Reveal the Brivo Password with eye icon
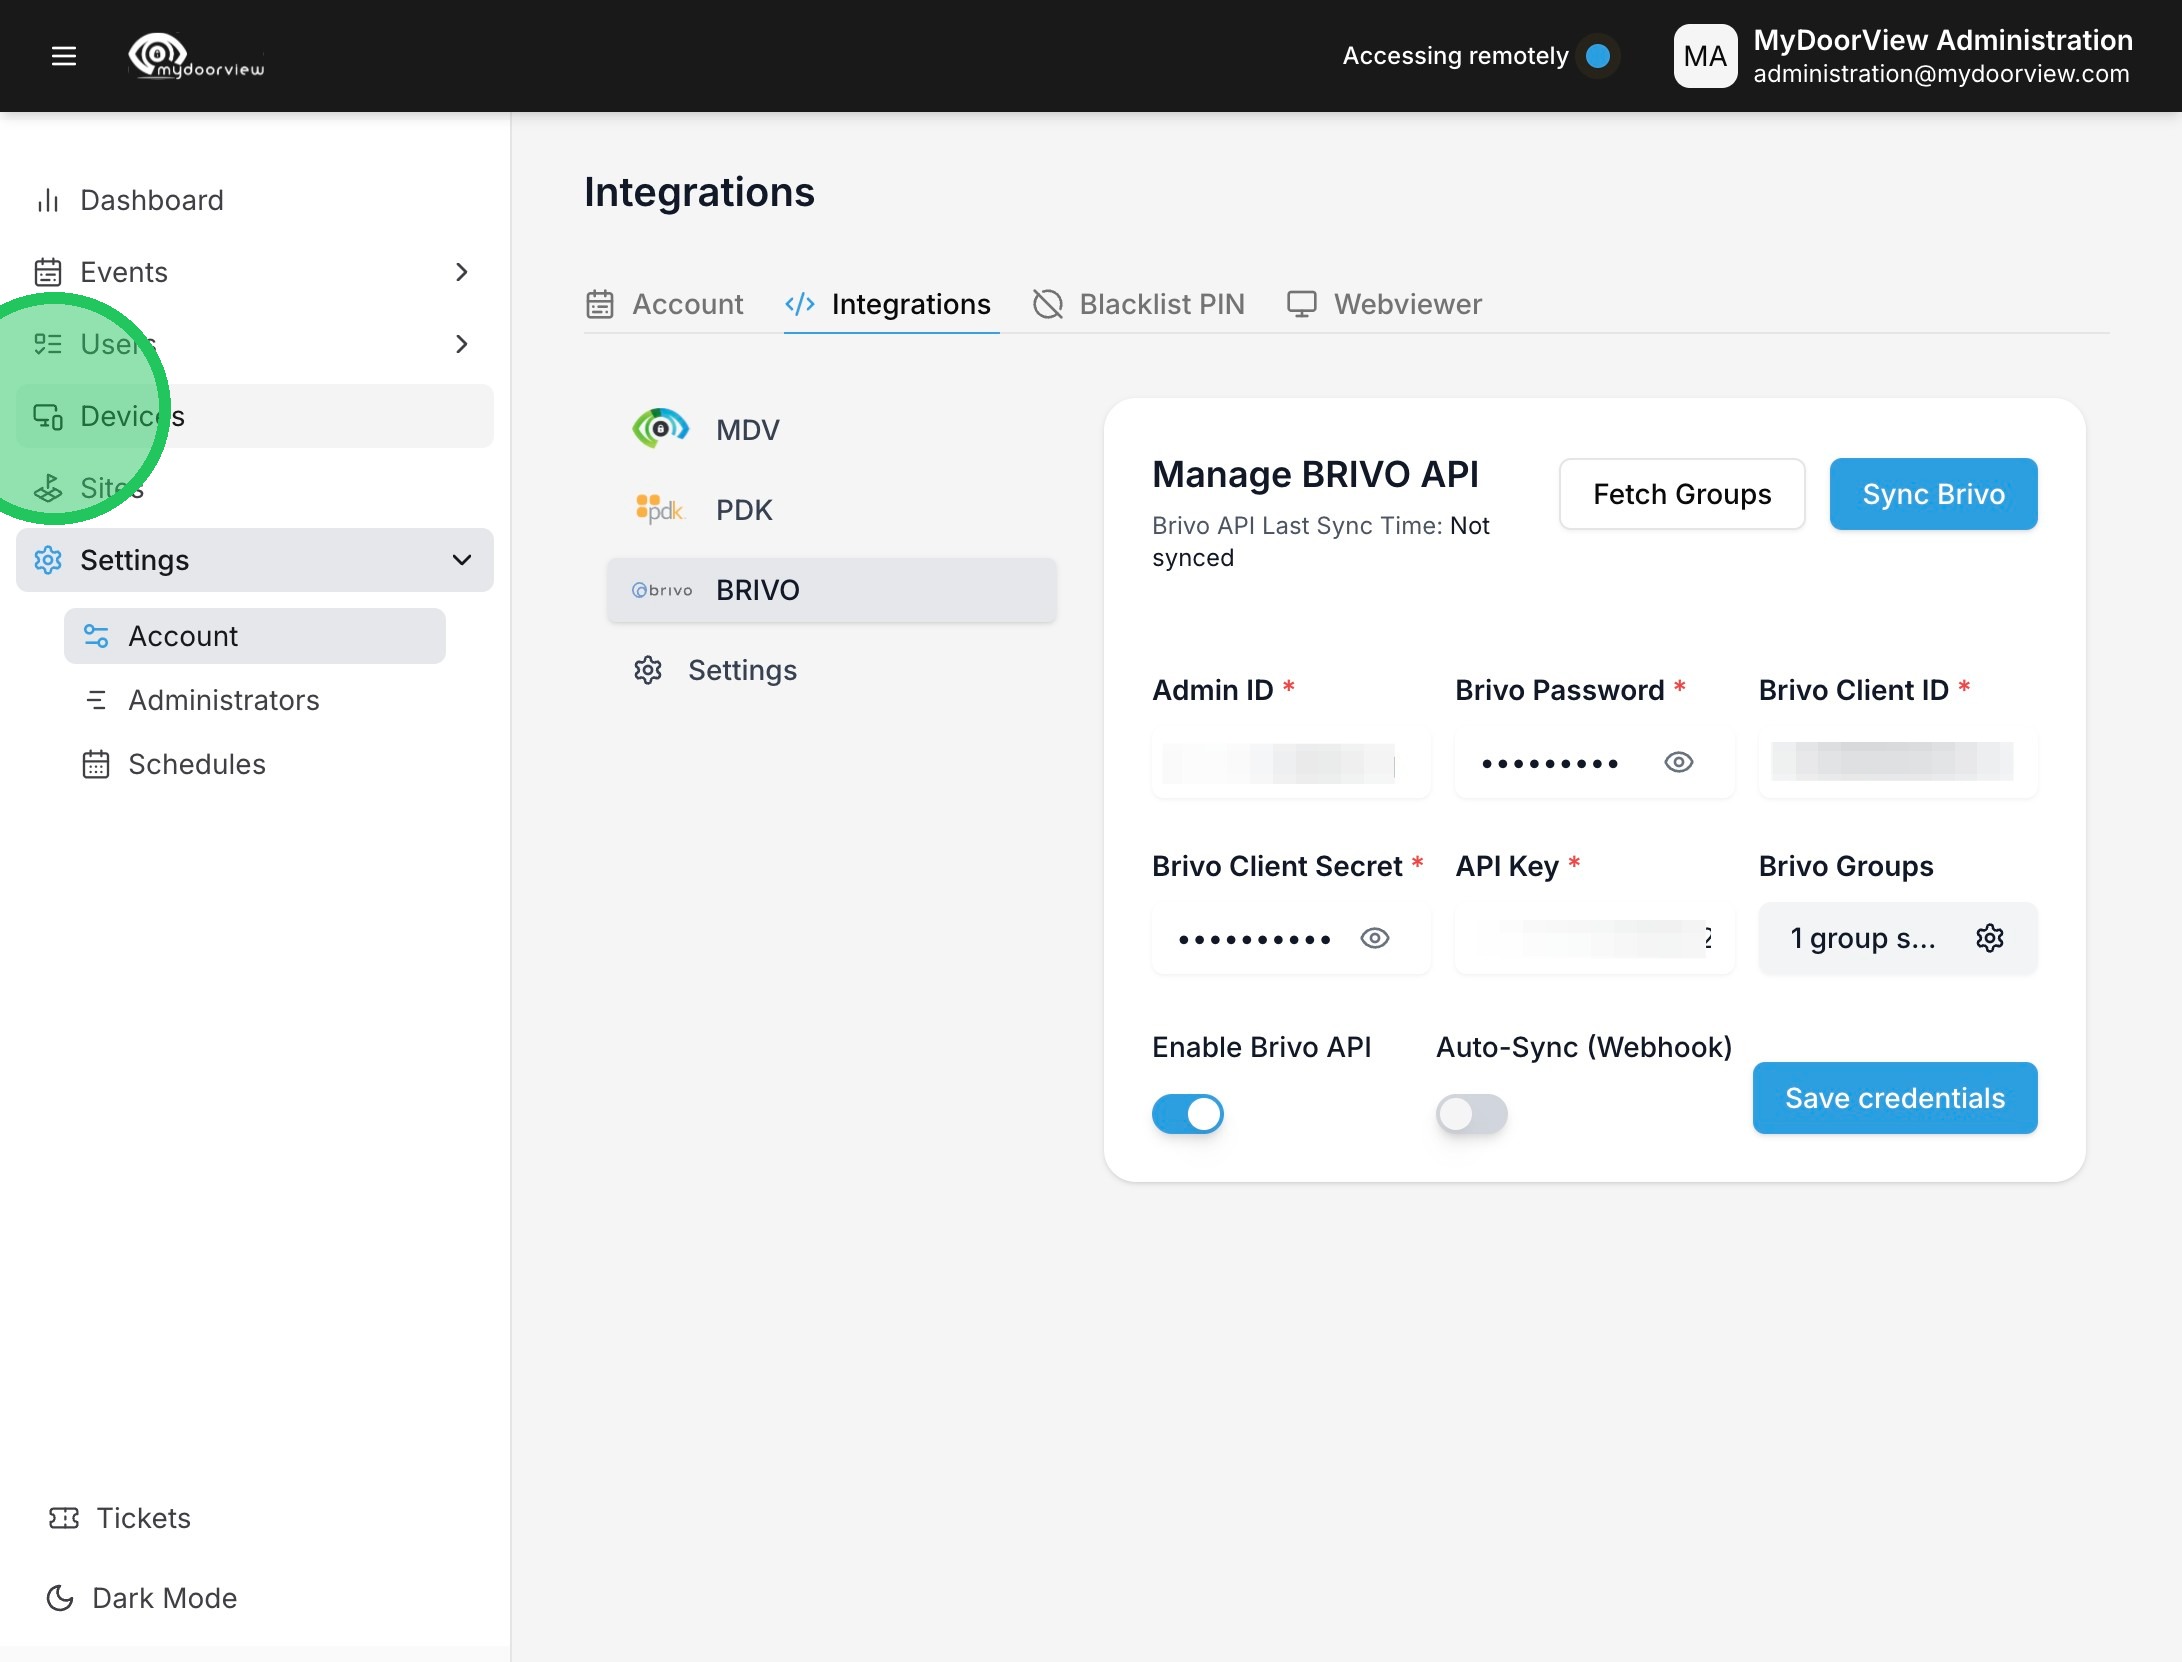This screenshot has width=2182, height=1662. click(1678, 763)
